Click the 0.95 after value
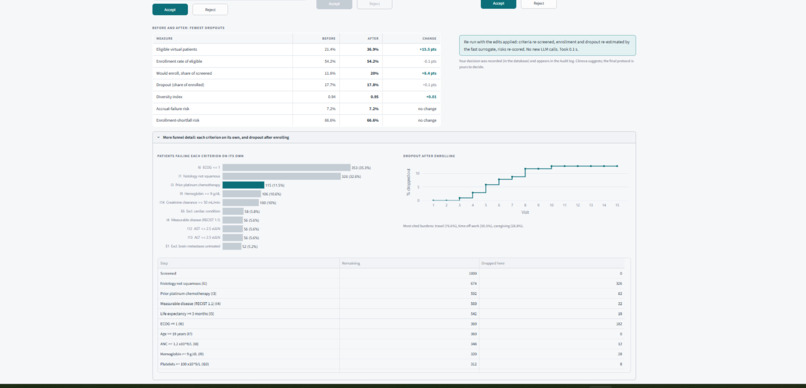 (x=375, y=97)
